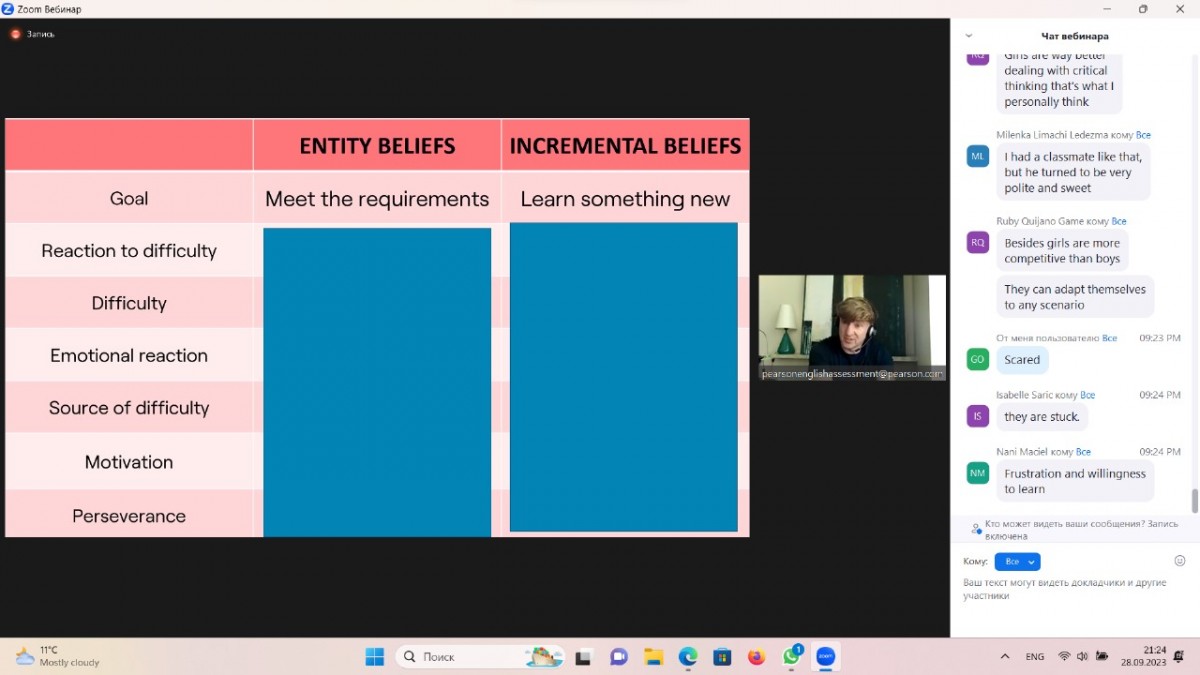Open Microsoft Edge from the taskbar
The image size is (1200, 675).
pos(688,657)
